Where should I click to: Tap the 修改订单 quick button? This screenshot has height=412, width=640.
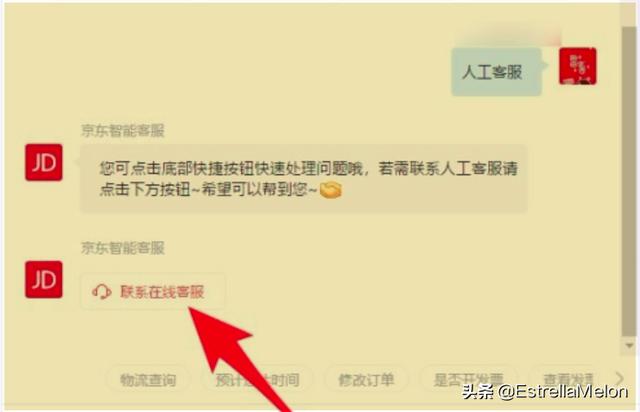(366, 380)
